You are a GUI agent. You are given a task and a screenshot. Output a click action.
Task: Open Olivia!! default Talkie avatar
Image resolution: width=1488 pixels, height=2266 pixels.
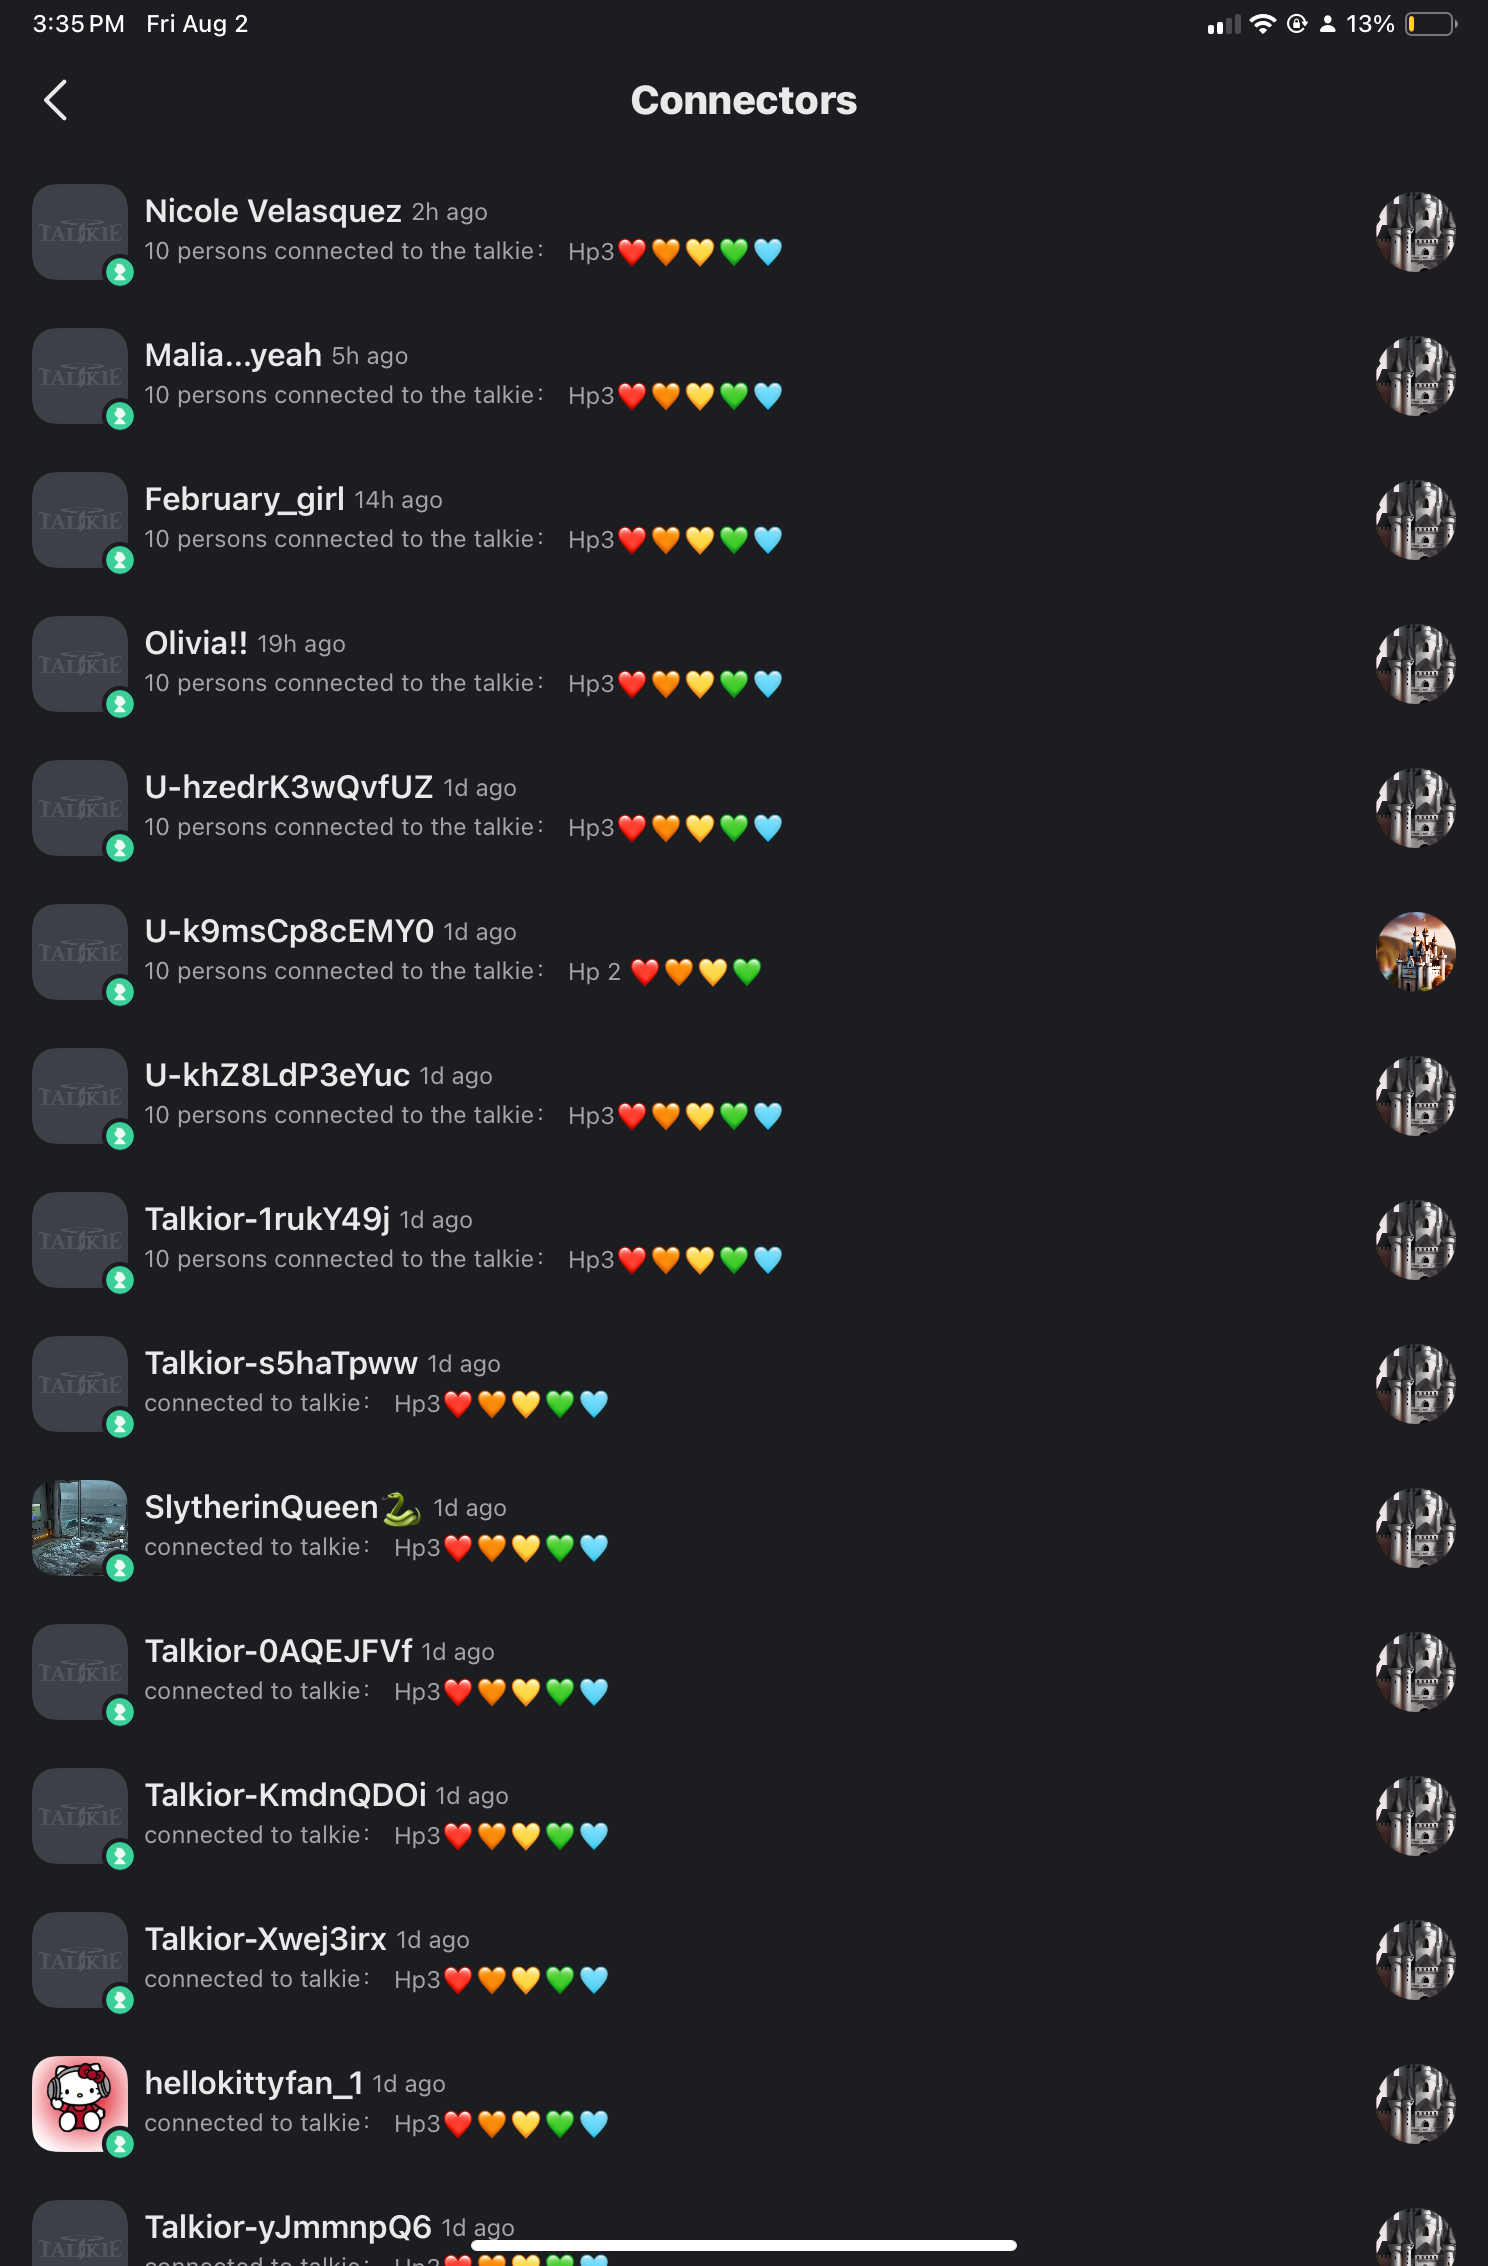coord(80,664)
